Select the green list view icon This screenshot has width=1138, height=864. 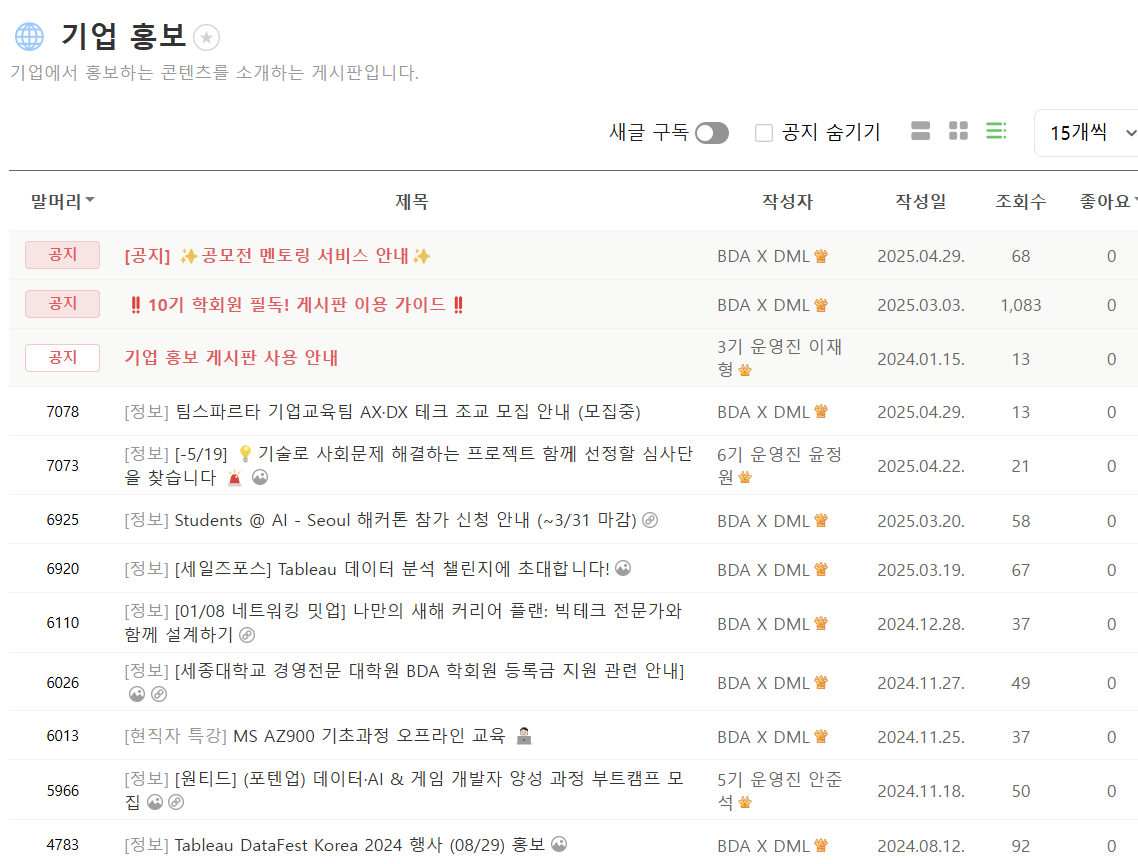point(996,131)
